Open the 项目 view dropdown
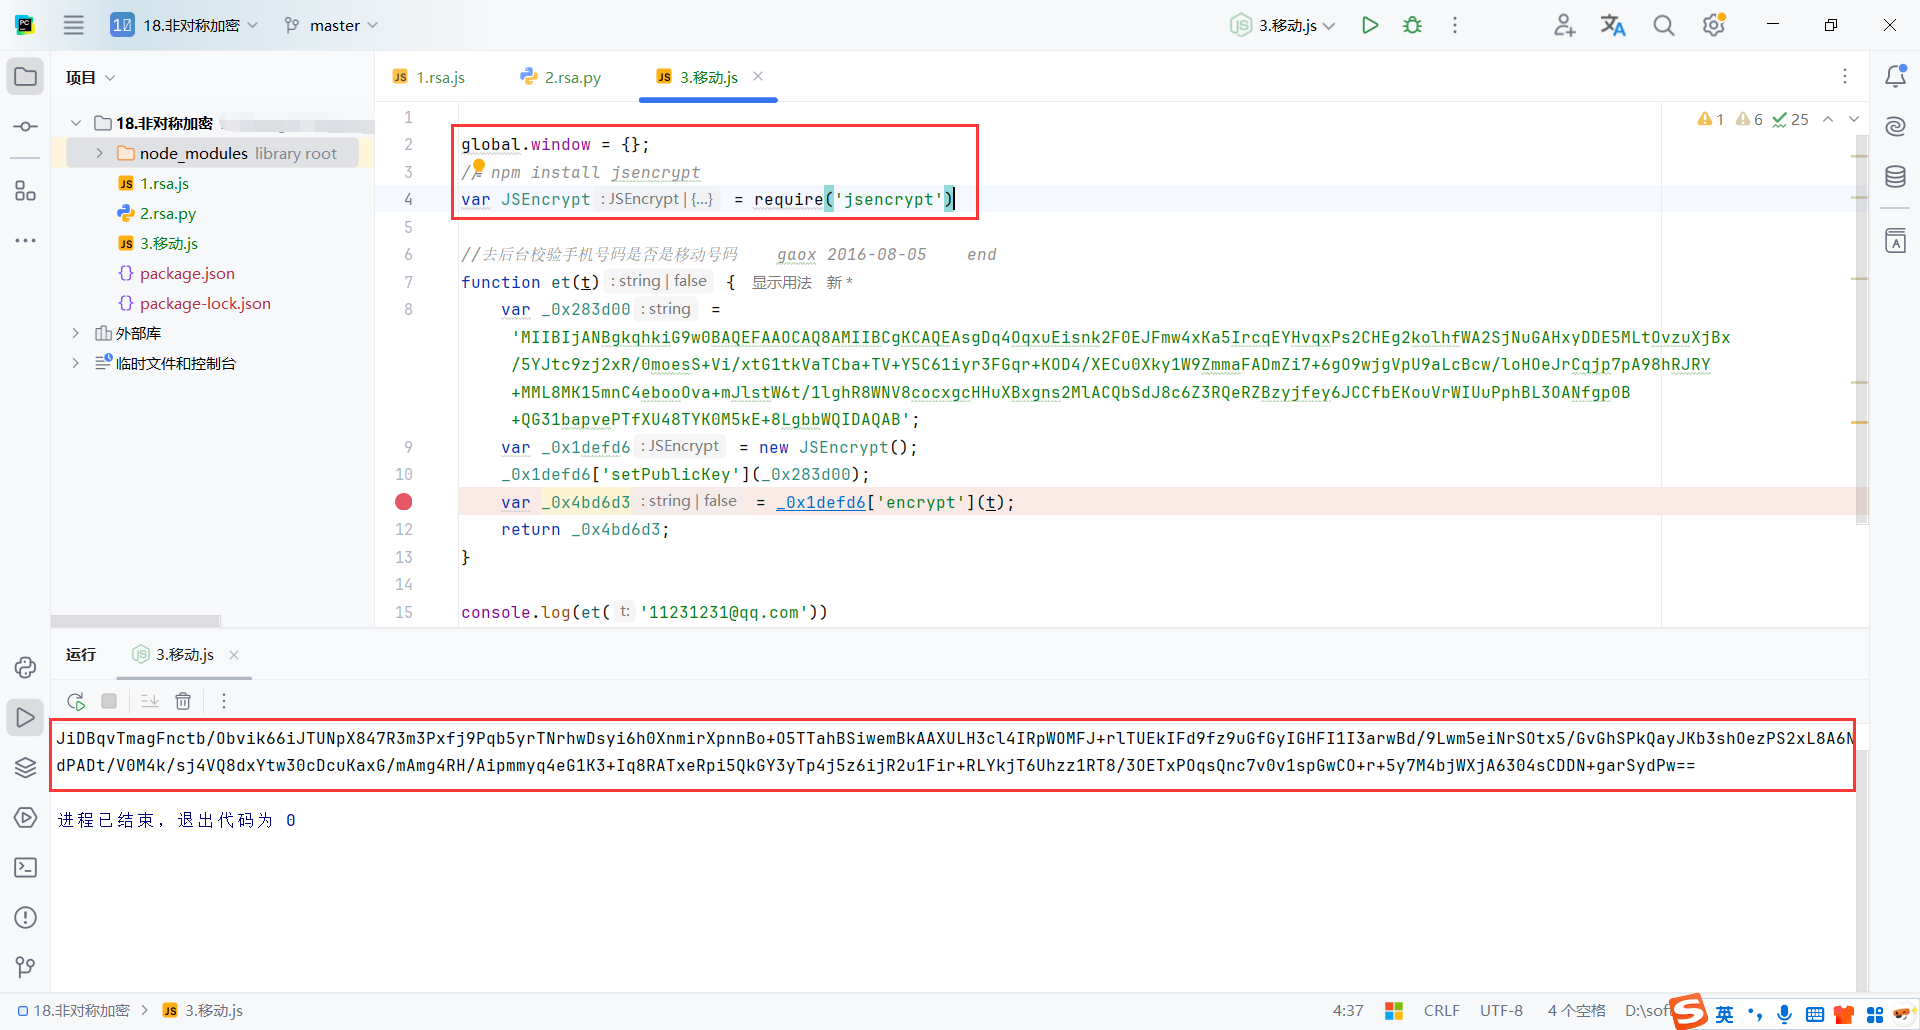The width and height of the screenshot is (1920, 1030). coord(90,77)
